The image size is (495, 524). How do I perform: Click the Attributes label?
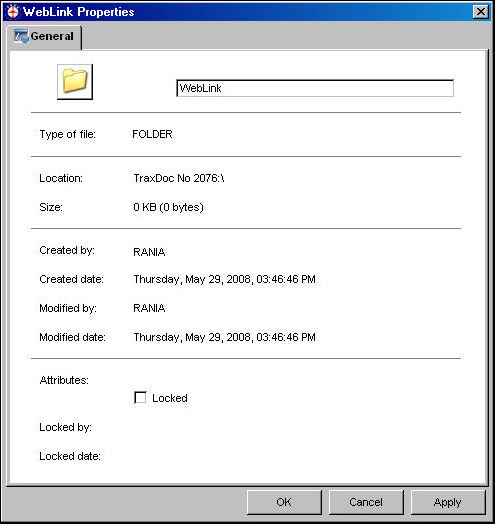[64, 380]
